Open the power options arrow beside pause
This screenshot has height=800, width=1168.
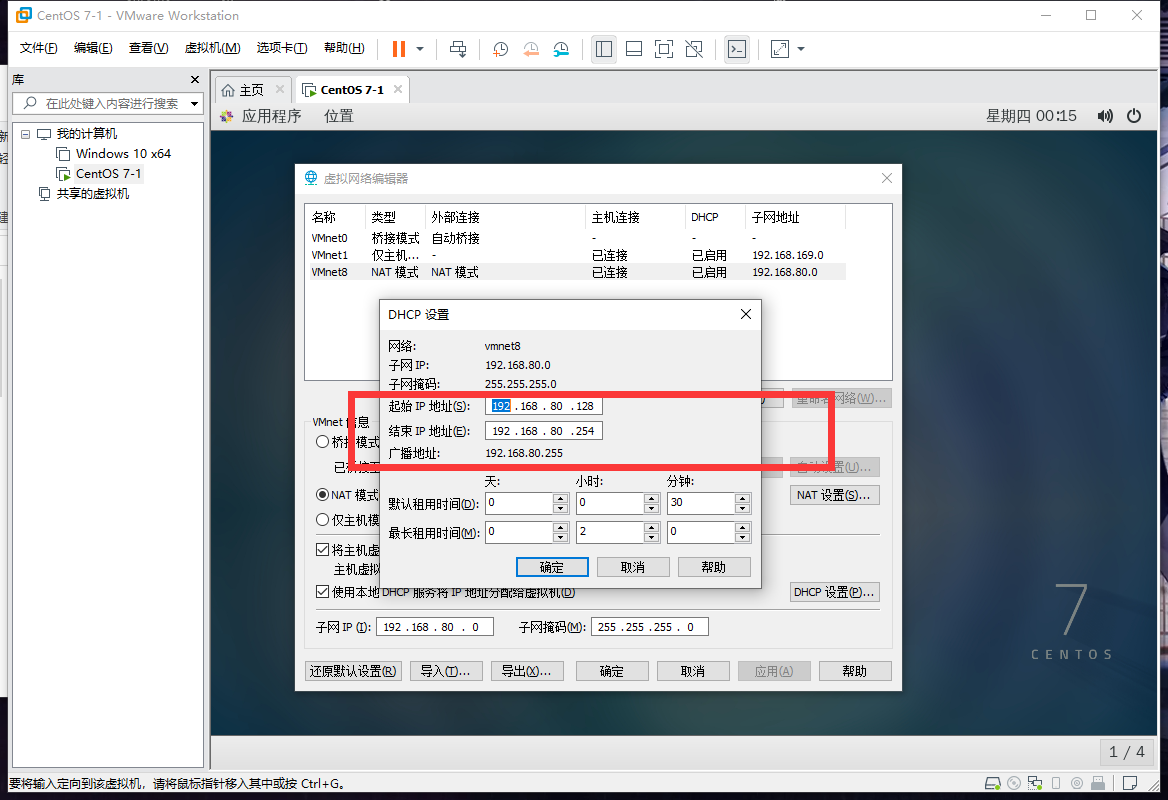pyautogui.click(x=420, y=49)
